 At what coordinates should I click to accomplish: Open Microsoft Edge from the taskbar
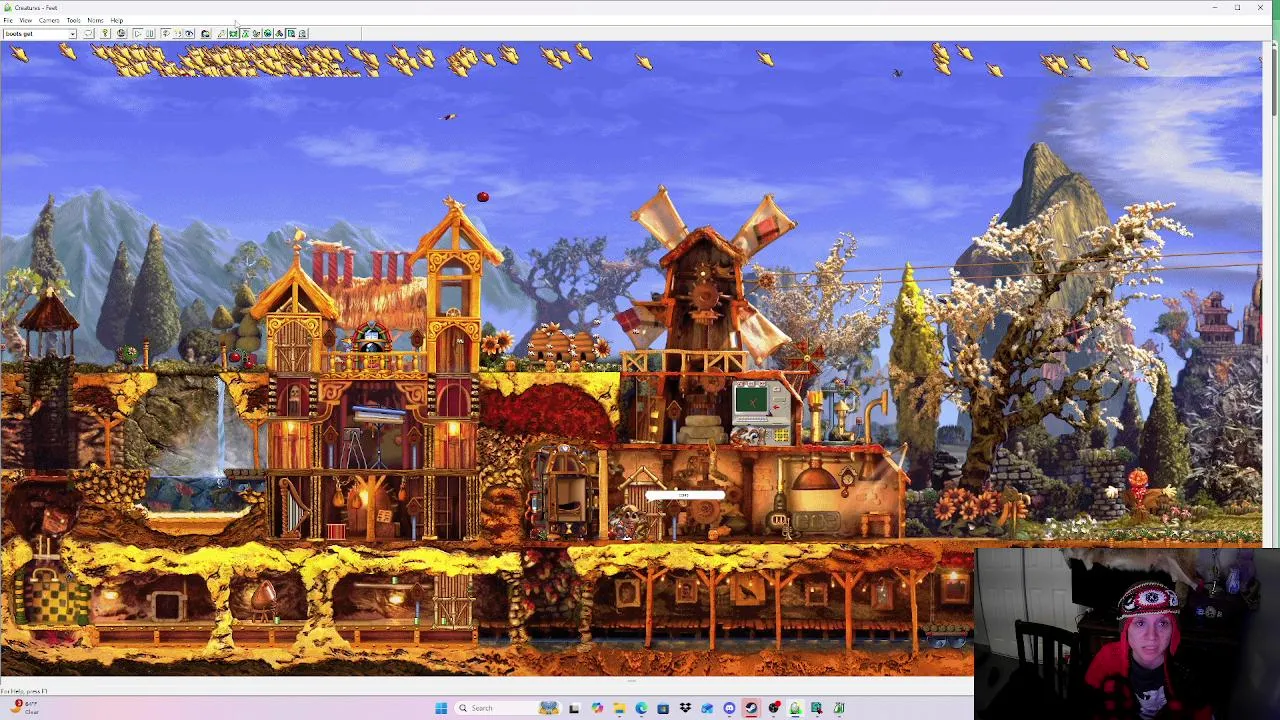641,708
